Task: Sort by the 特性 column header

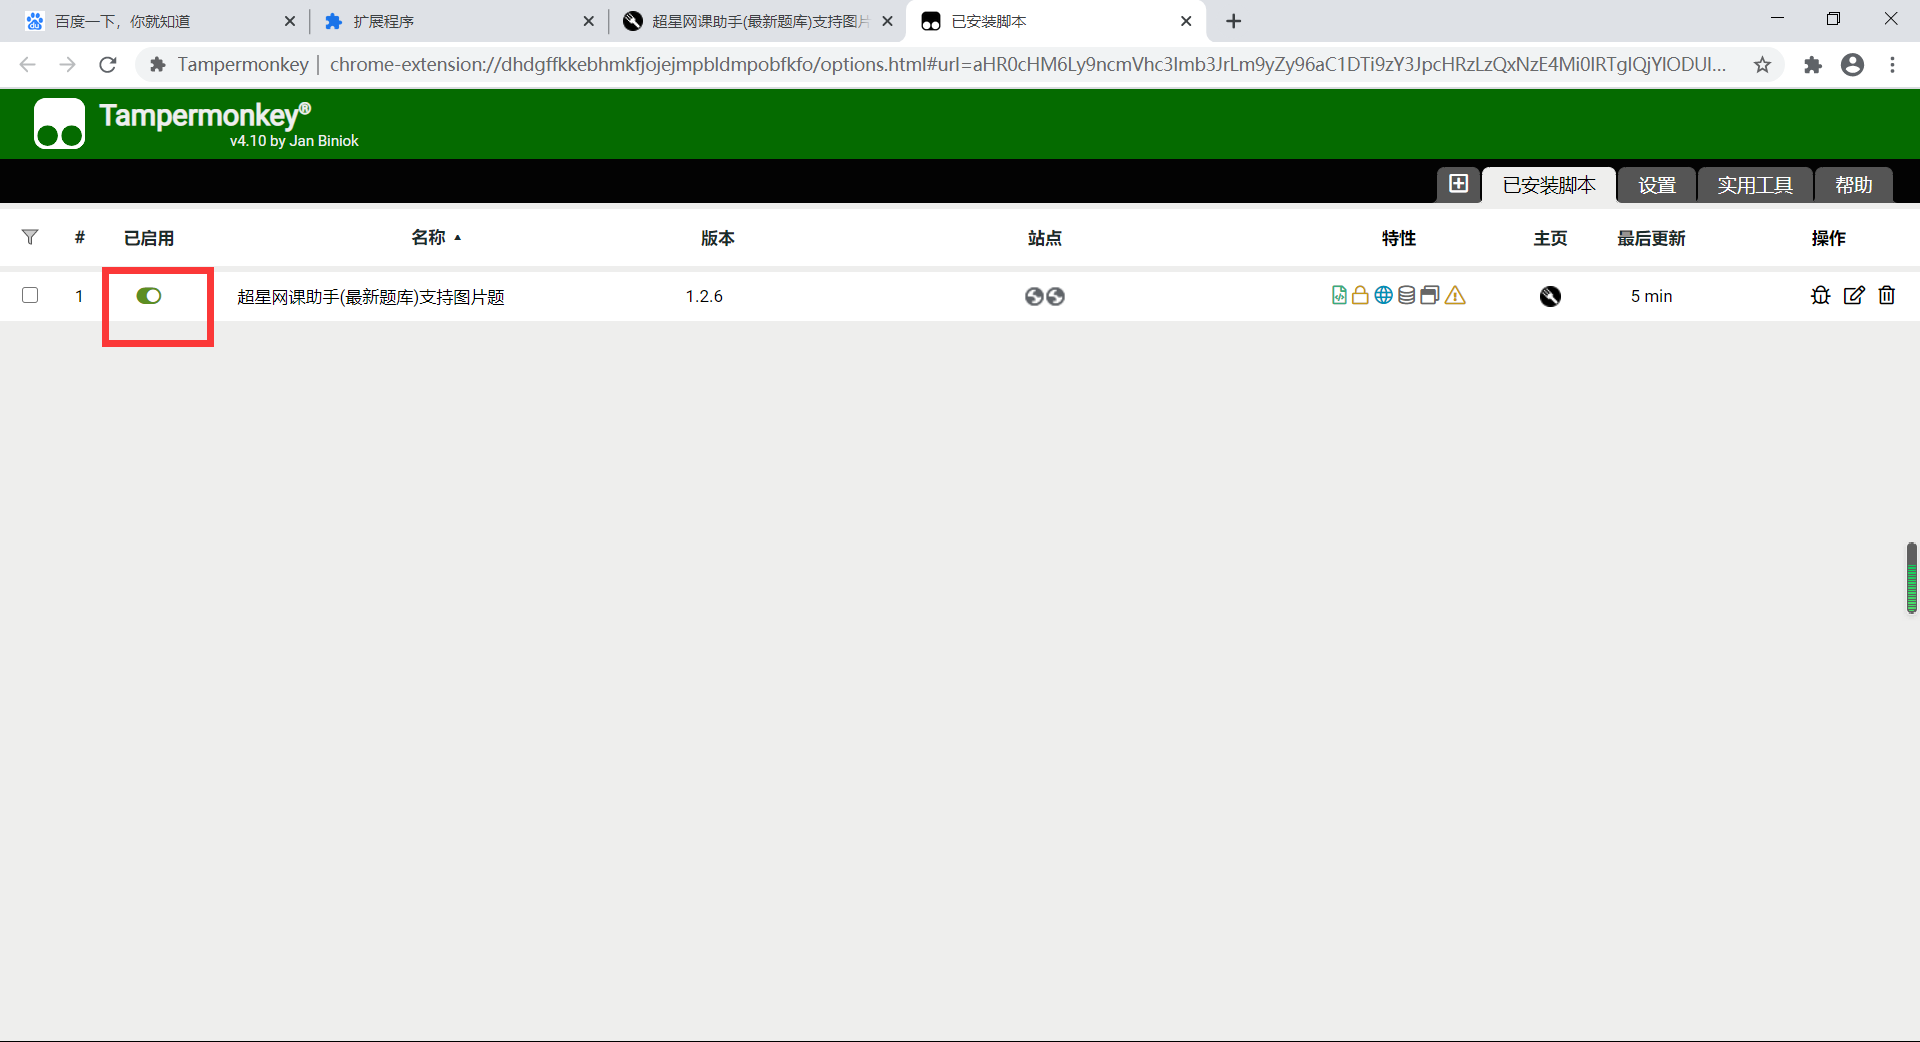Action: pyautogui.click(x=1398, y=238)
